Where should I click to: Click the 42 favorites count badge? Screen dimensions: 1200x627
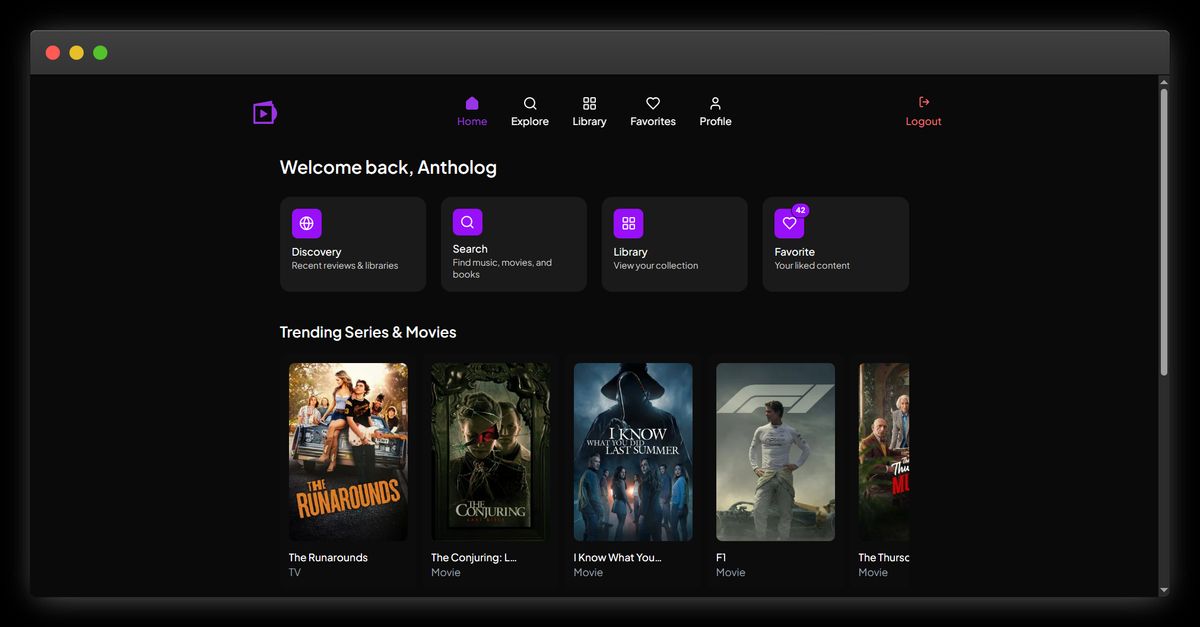[x=800, y=210]
